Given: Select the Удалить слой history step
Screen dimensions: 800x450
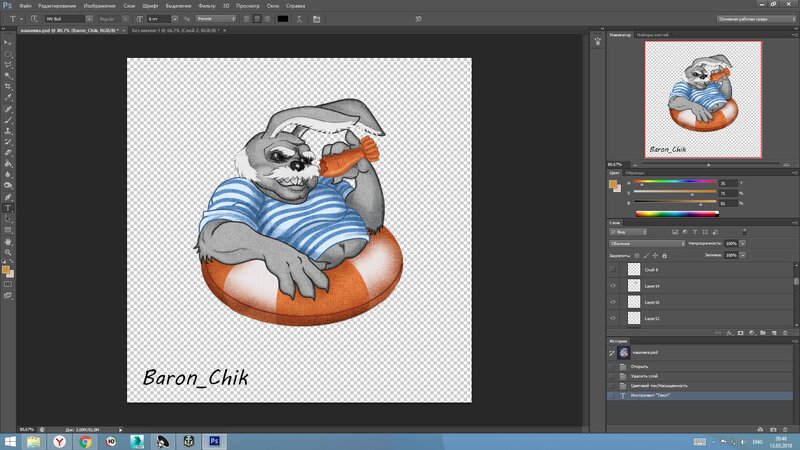Looking at the screenshot, I should [x=645, y=375].
